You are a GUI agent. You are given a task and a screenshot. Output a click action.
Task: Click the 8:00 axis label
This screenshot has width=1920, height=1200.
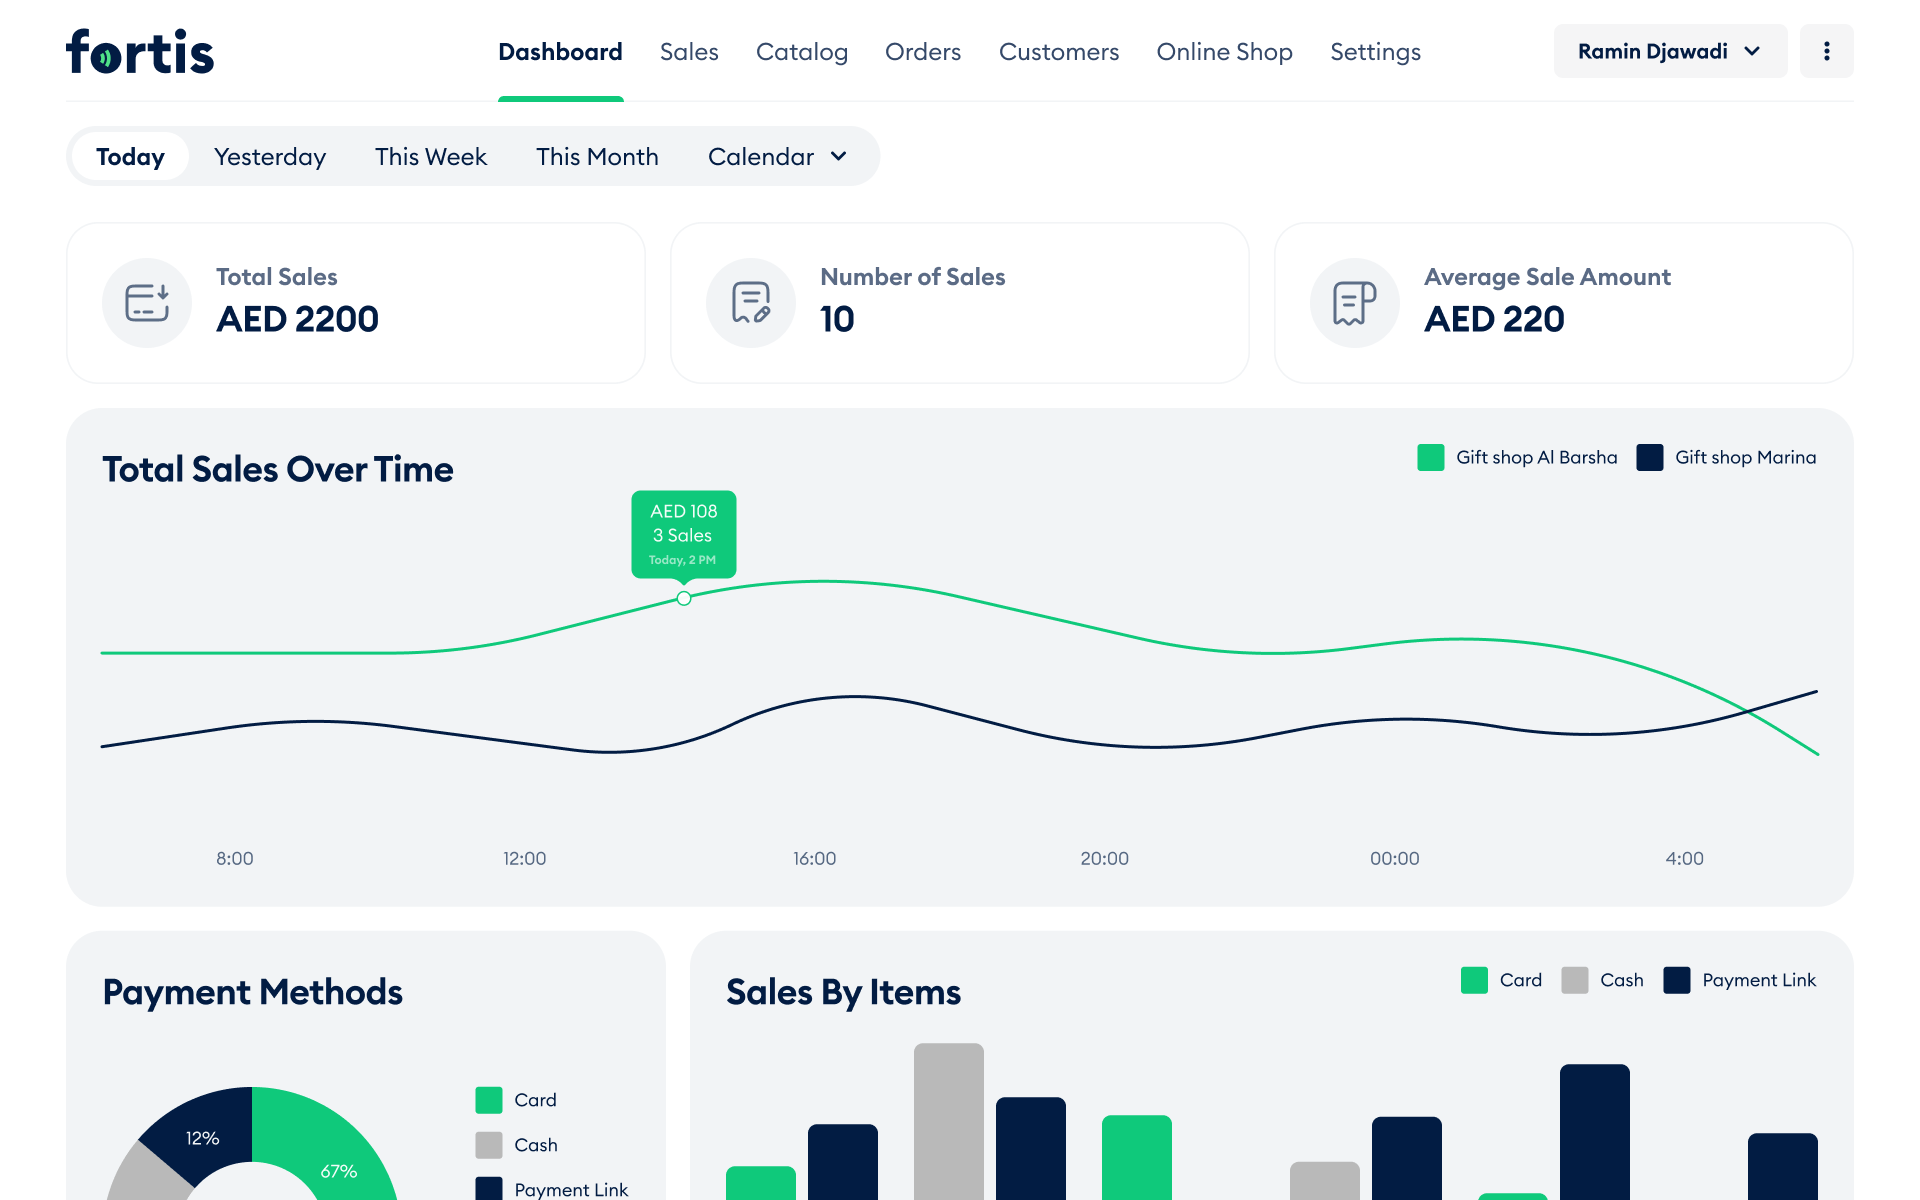point(235,858)
